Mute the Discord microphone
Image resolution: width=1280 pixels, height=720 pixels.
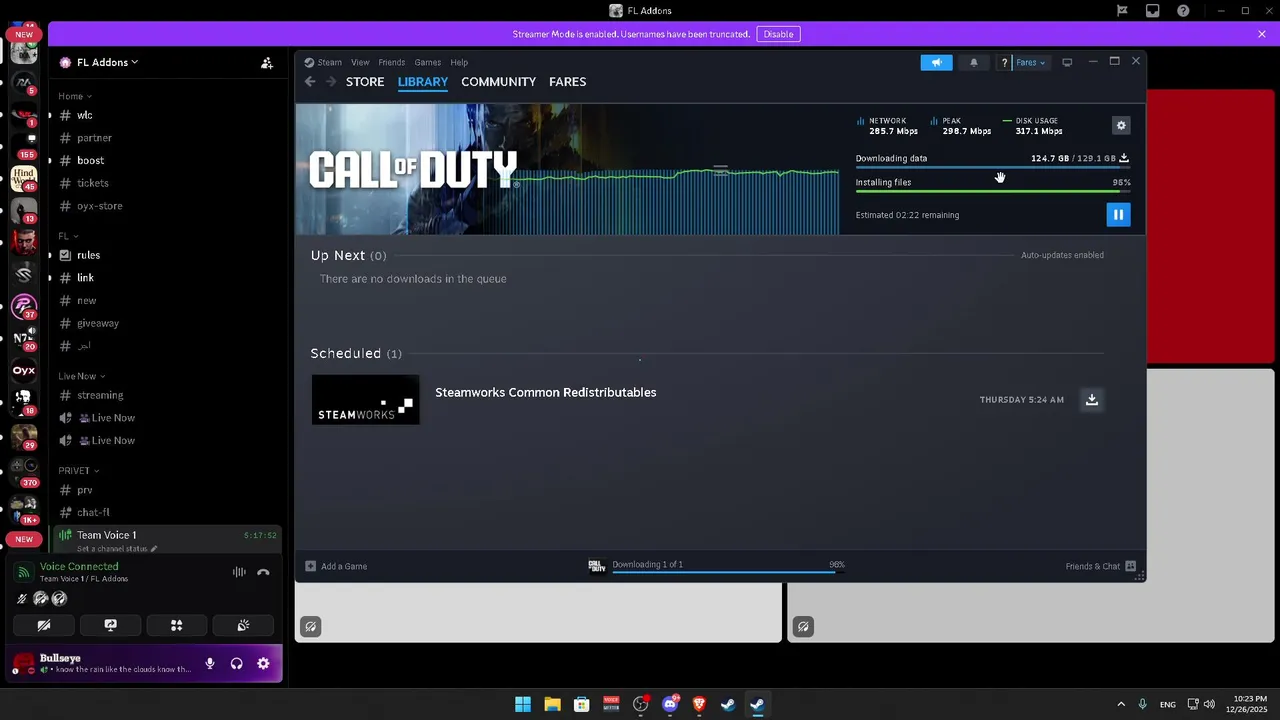[x=210, y=663]
